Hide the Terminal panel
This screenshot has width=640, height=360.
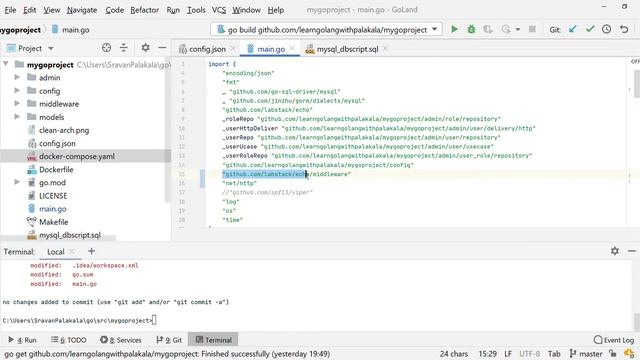coord(632,251)
